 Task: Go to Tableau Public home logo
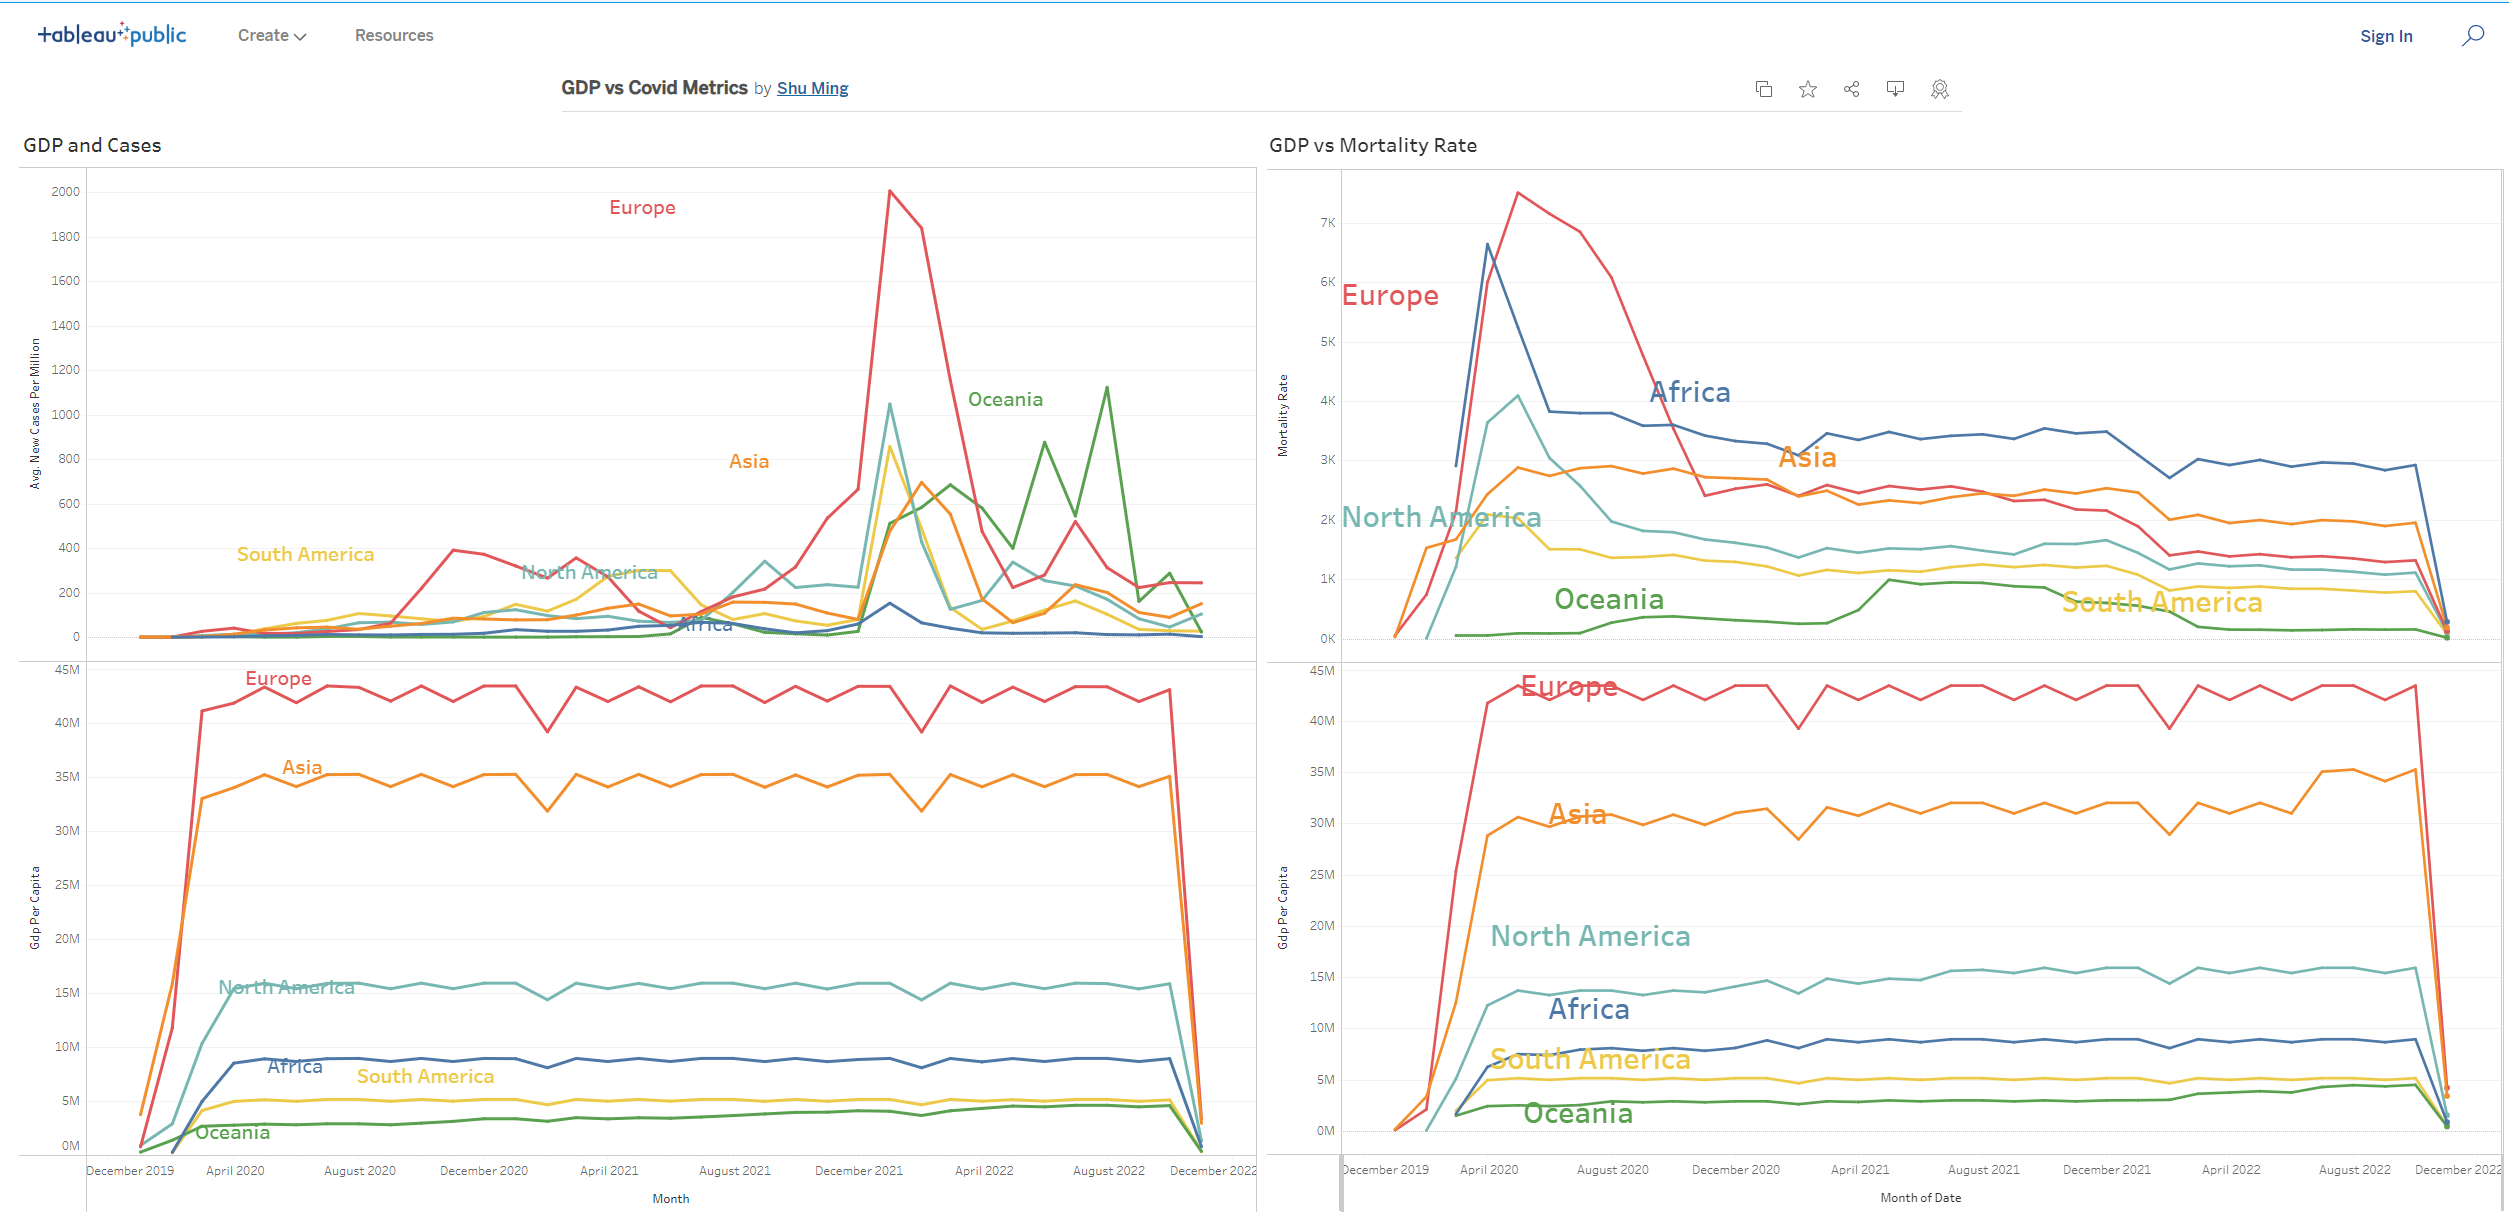(x=112, y=35)
